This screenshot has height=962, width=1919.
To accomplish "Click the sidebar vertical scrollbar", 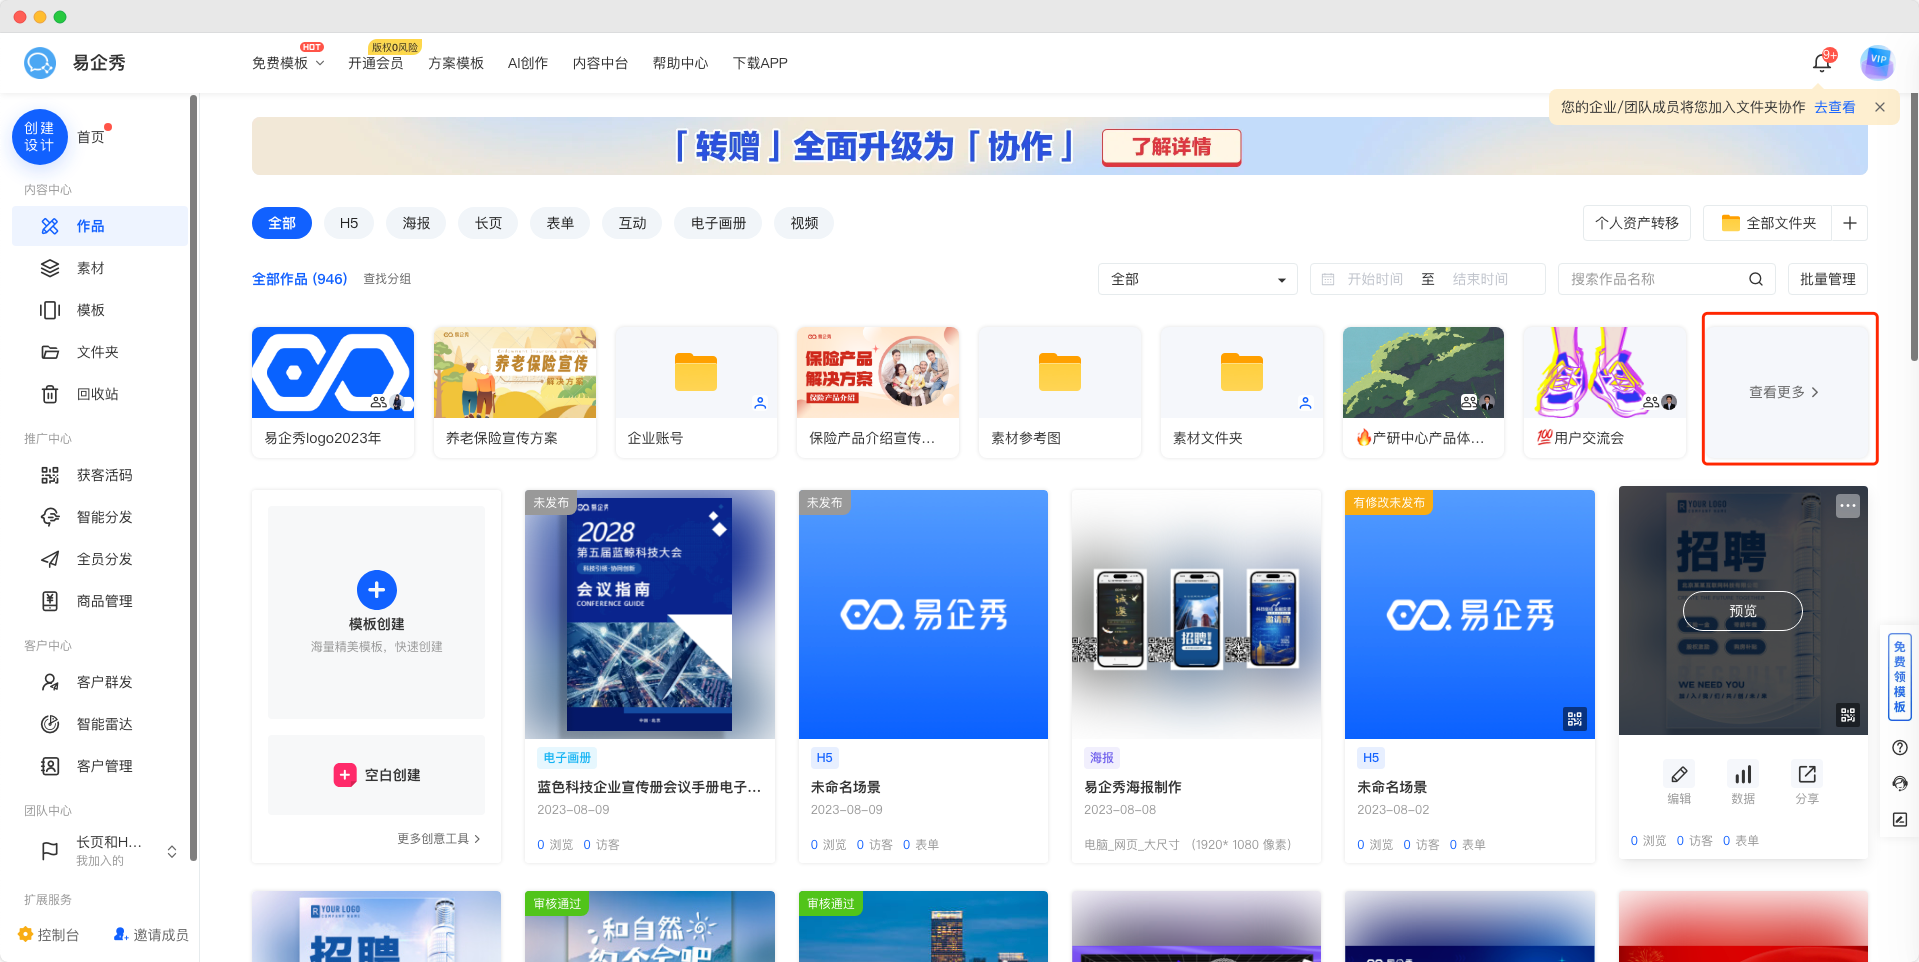I will [193, 478].
